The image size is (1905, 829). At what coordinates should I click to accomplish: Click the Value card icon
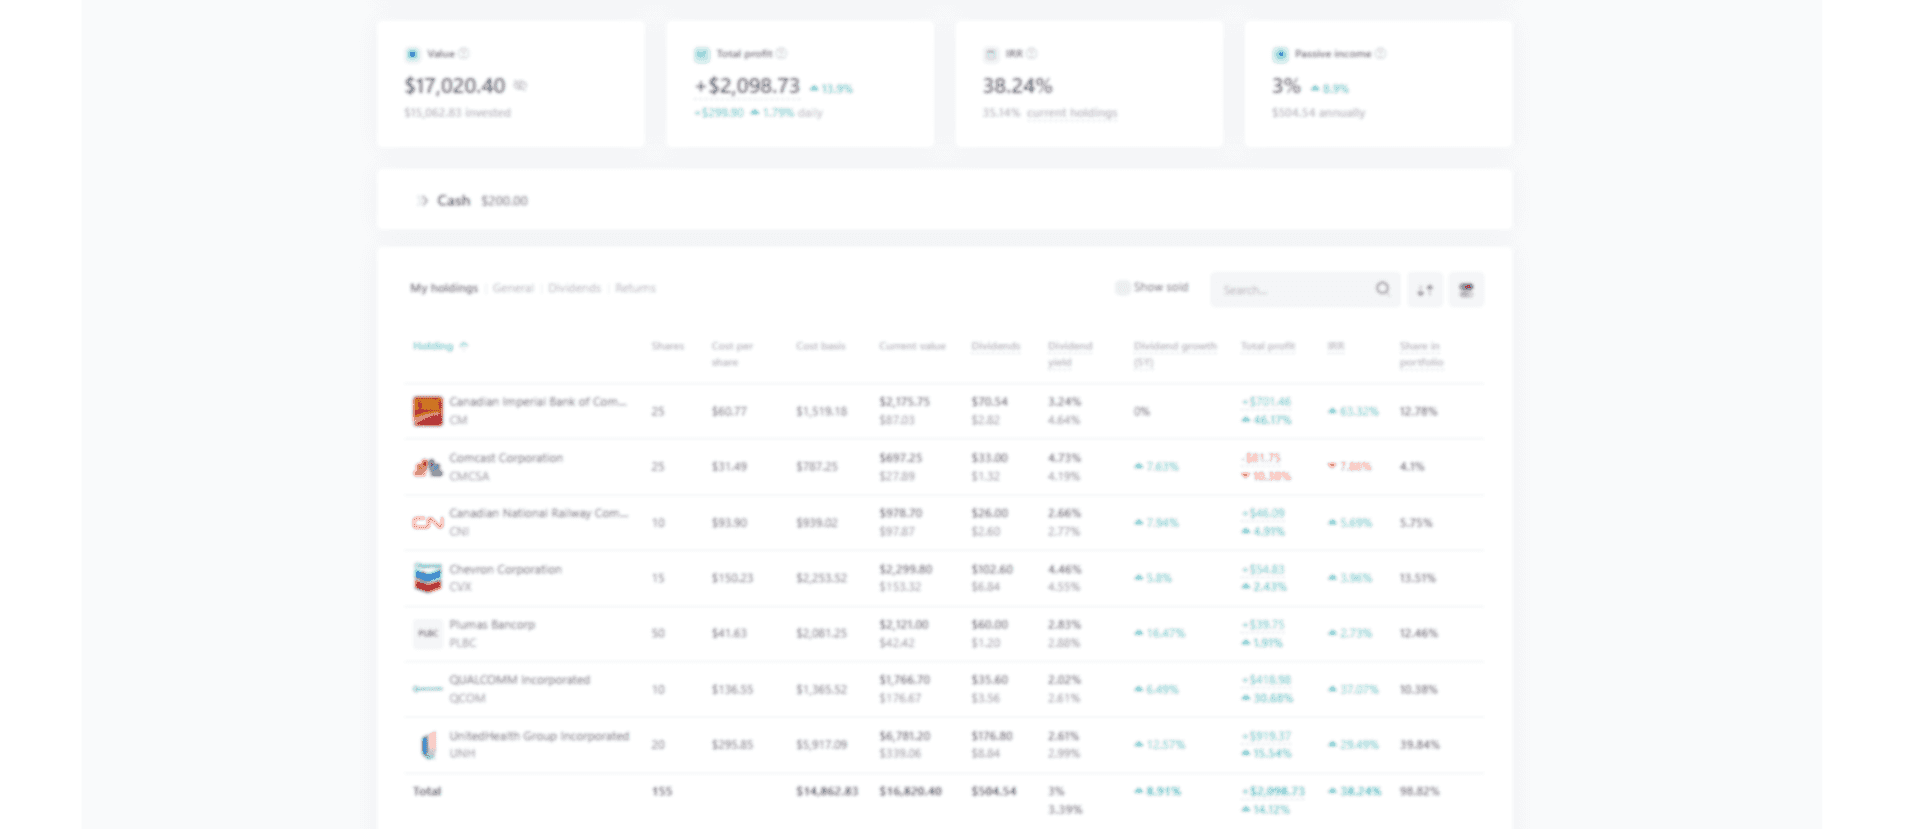pos(412,54)
